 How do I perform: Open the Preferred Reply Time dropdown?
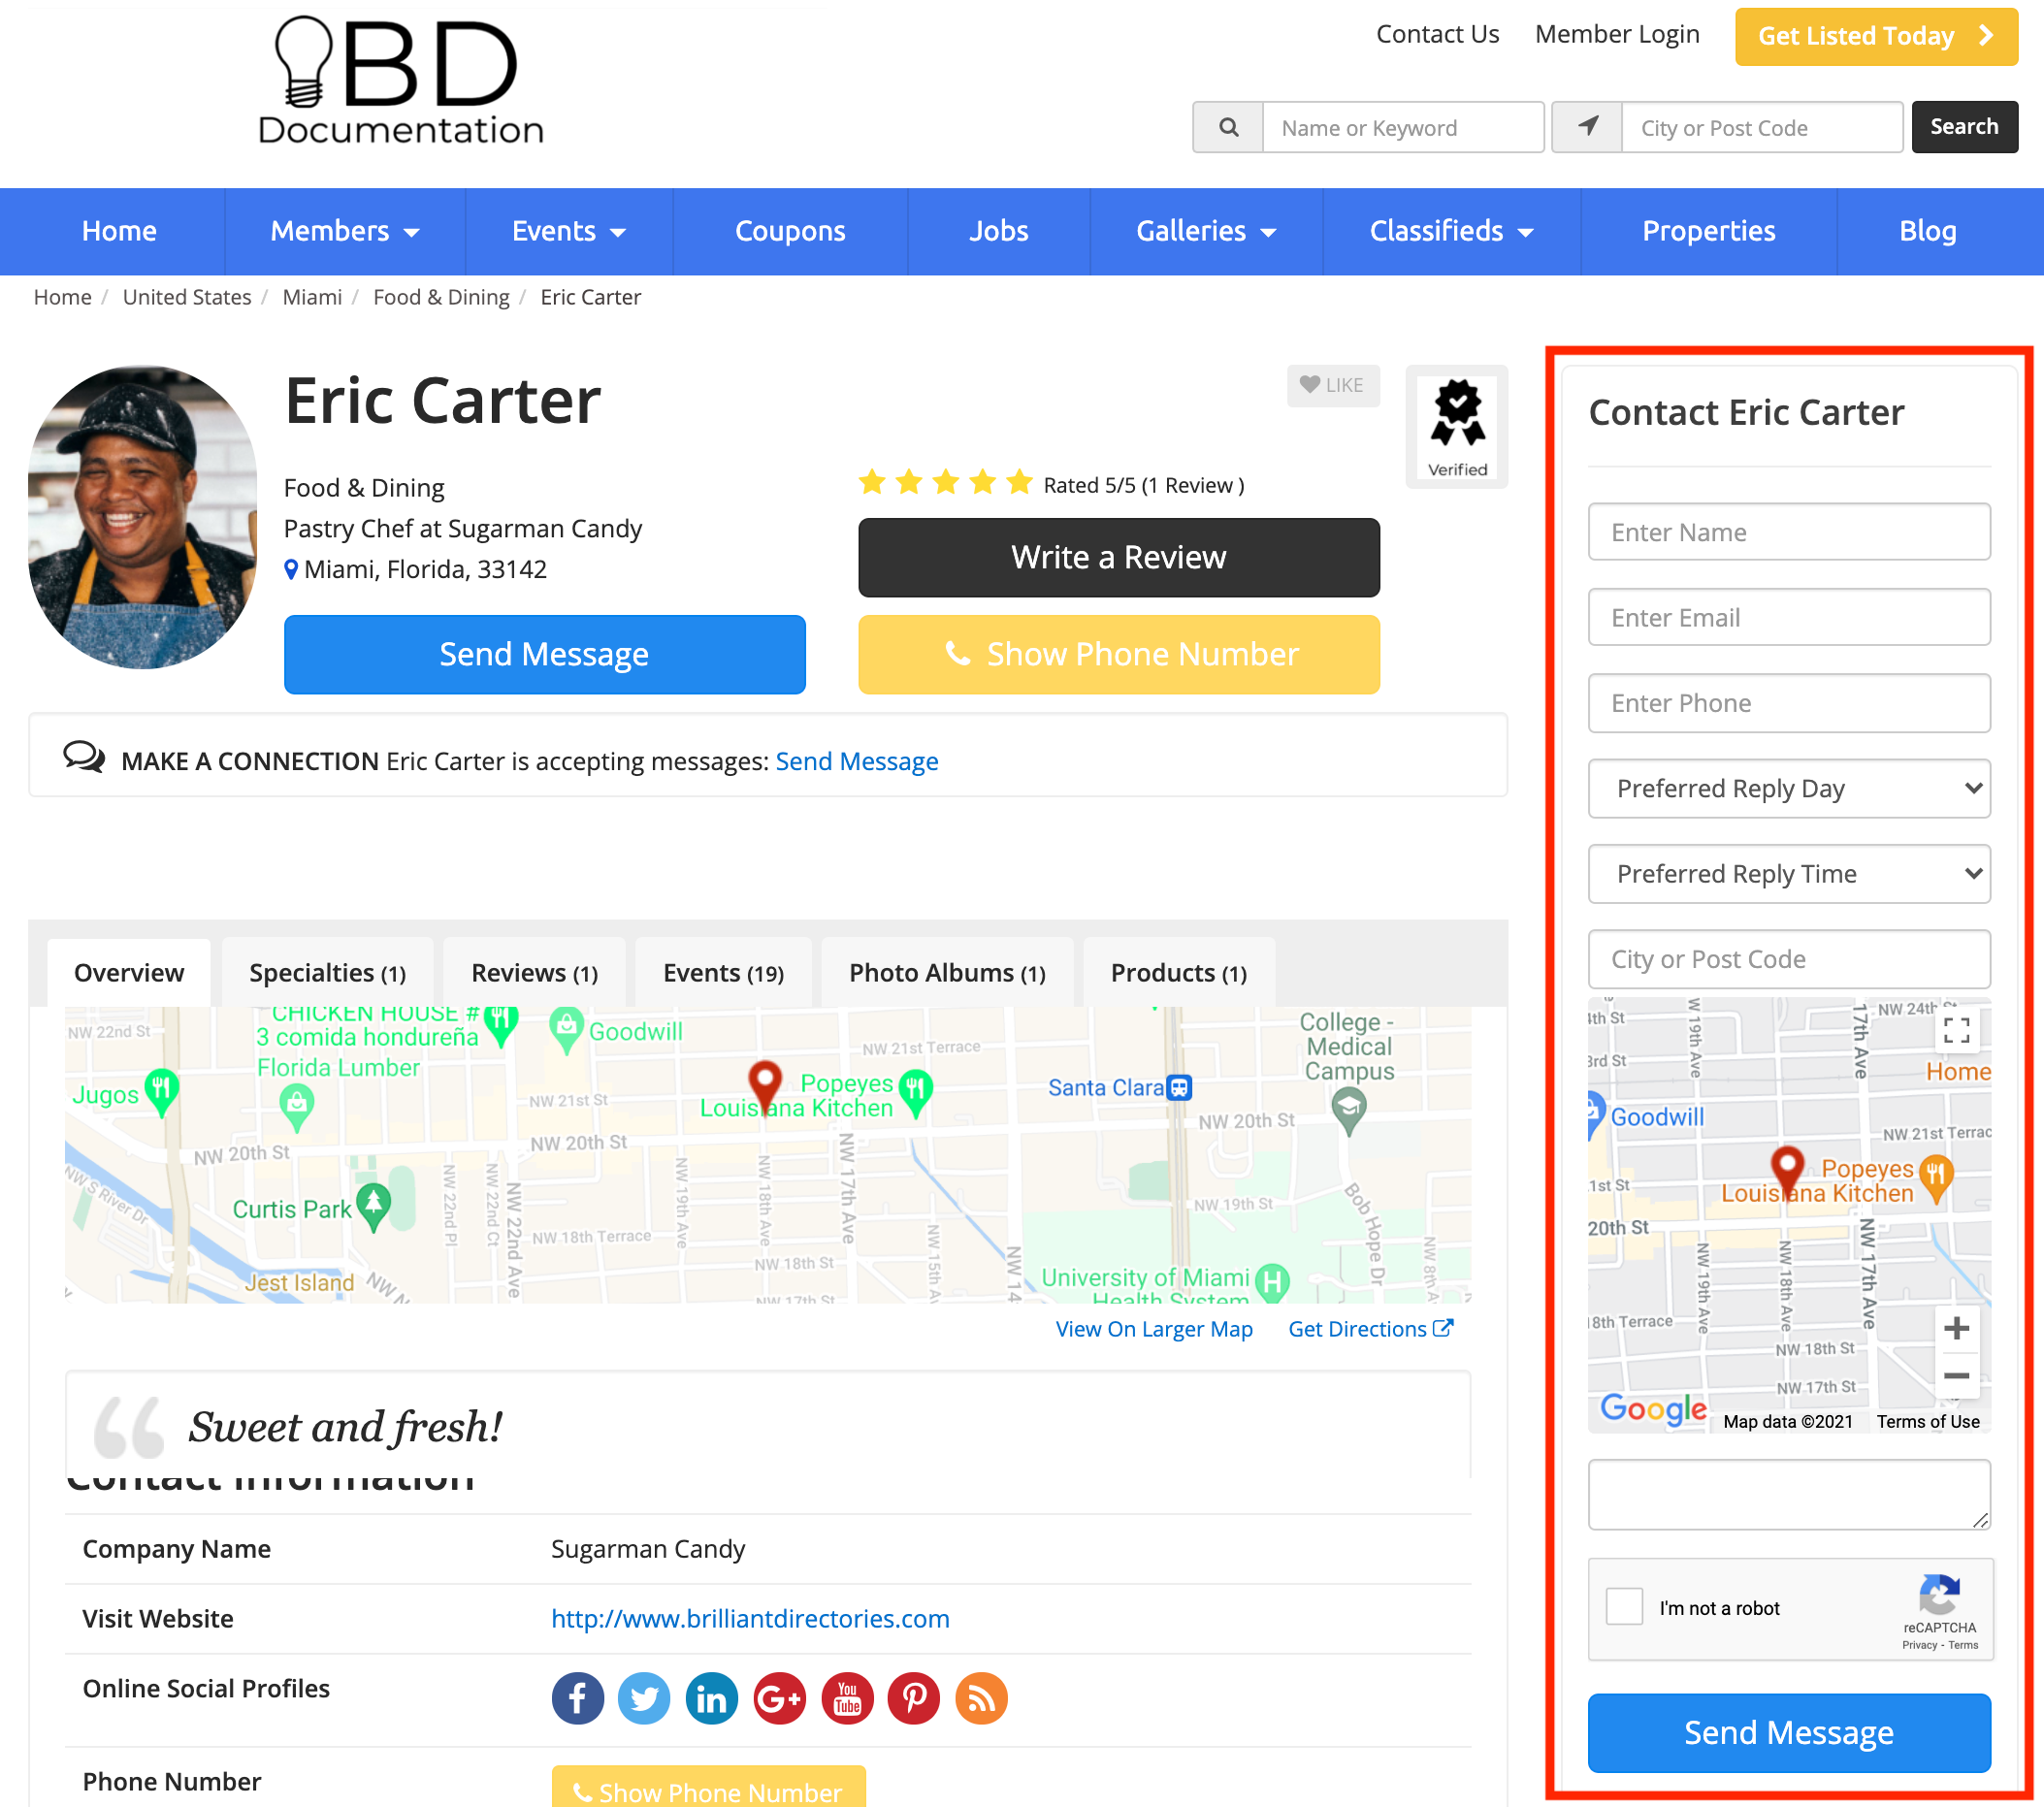point(1788,874)
